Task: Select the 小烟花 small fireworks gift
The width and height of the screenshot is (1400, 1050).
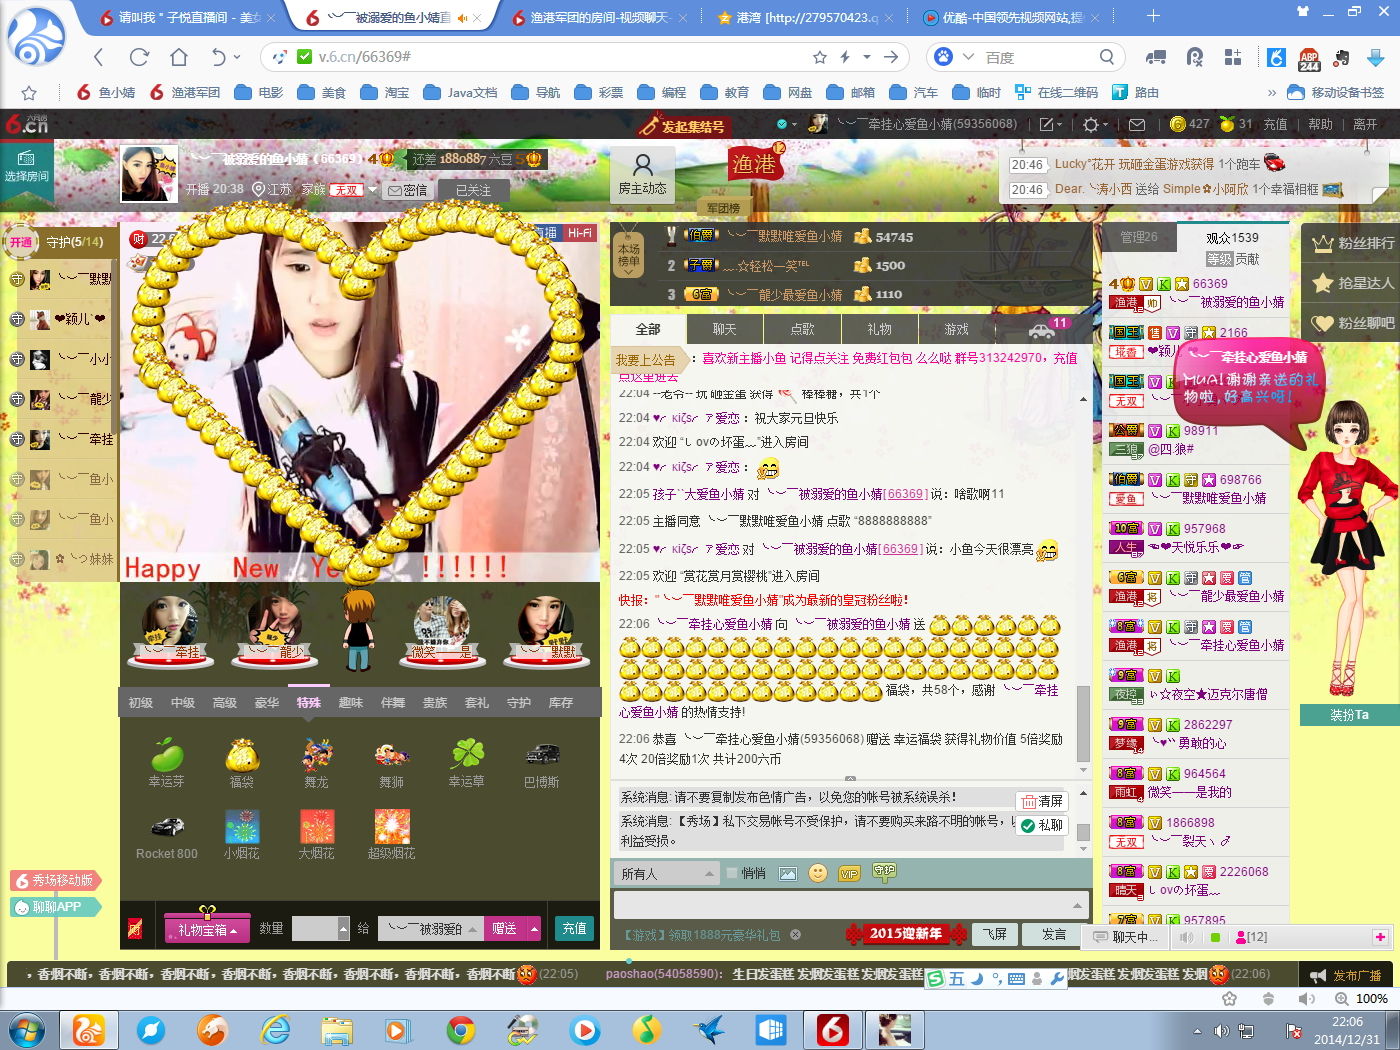Action: point(242,836)
